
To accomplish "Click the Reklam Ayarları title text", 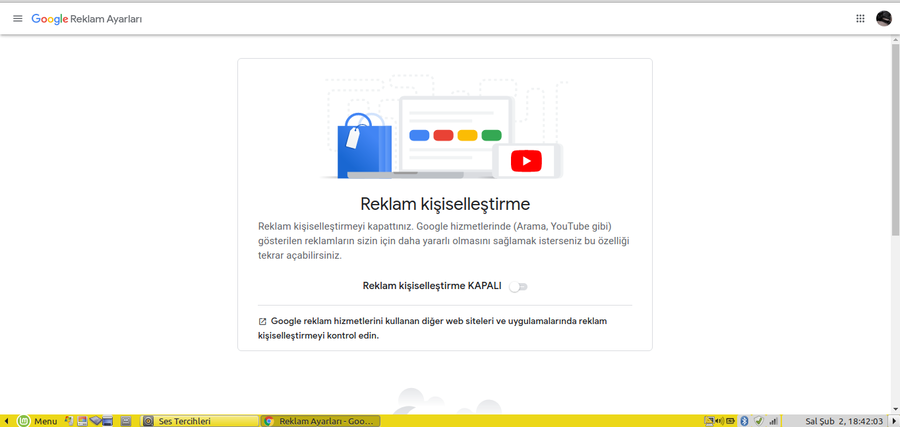I will tap(106, 19).
